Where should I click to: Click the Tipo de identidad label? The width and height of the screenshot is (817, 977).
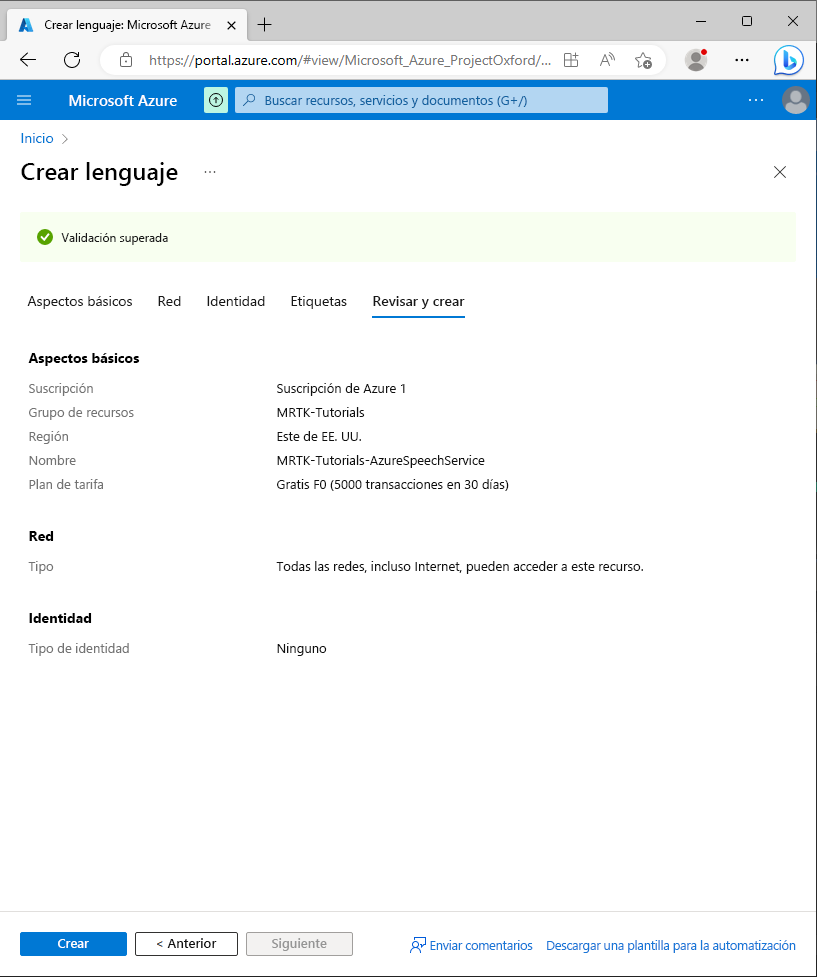pyautogui.click(x=79, y=649)
